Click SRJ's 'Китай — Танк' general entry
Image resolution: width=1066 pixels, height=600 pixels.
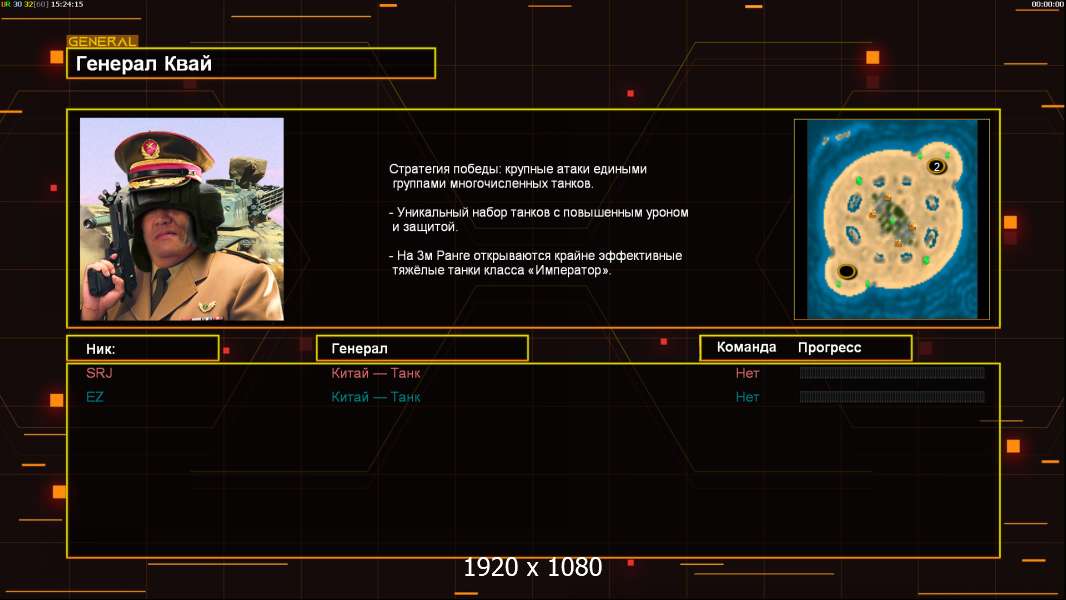point(375,373)
